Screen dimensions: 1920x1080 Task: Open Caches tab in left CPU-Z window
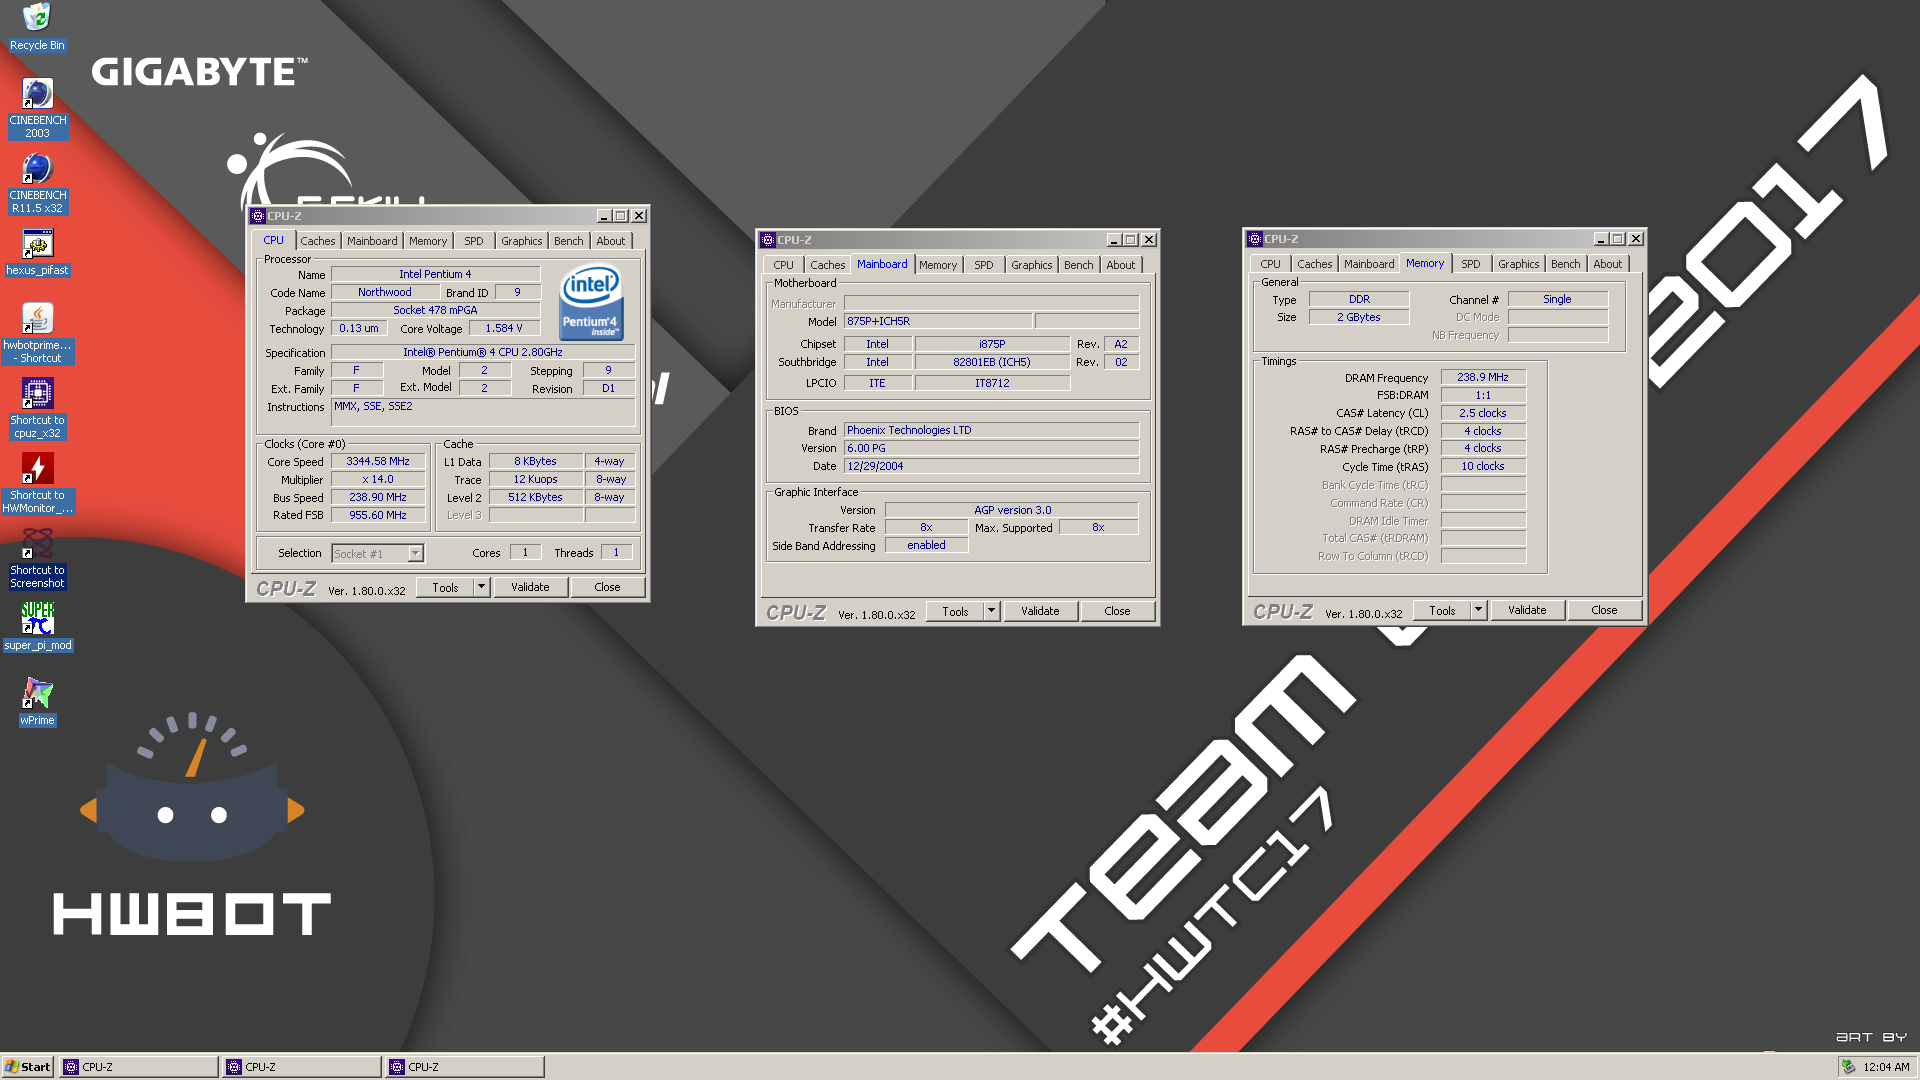point(318,241)
